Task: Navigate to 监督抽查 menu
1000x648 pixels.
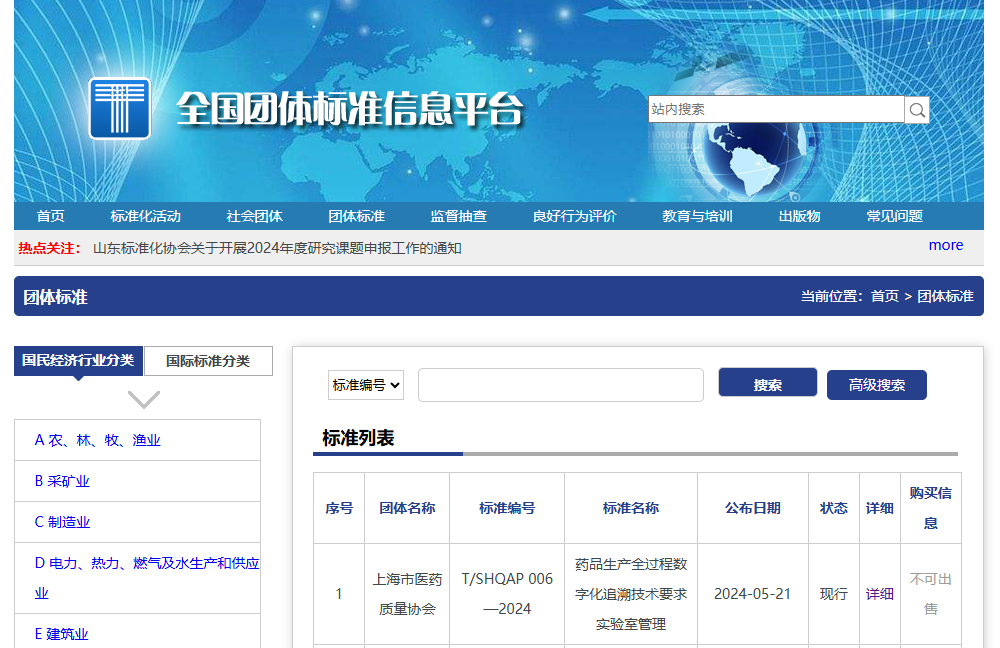Action: pos(459,216)
